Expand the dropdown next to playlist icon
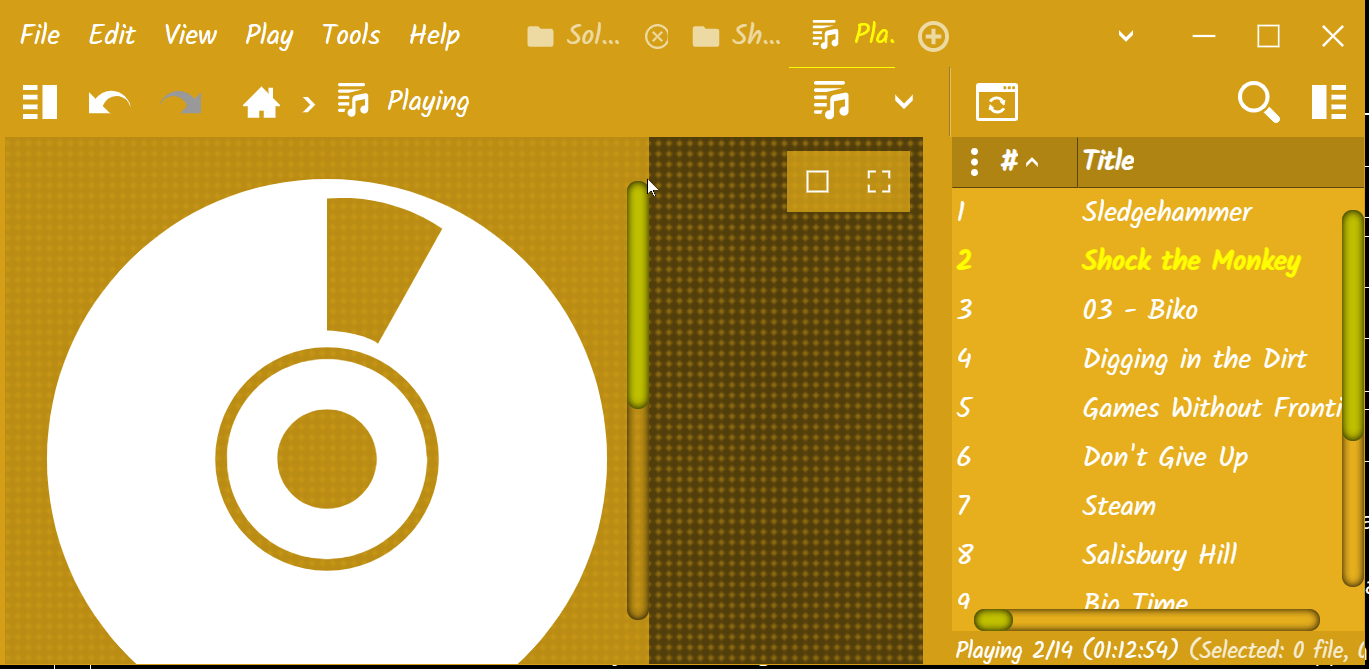This screenshot has width=1369, height=669. tap(904, 102)
